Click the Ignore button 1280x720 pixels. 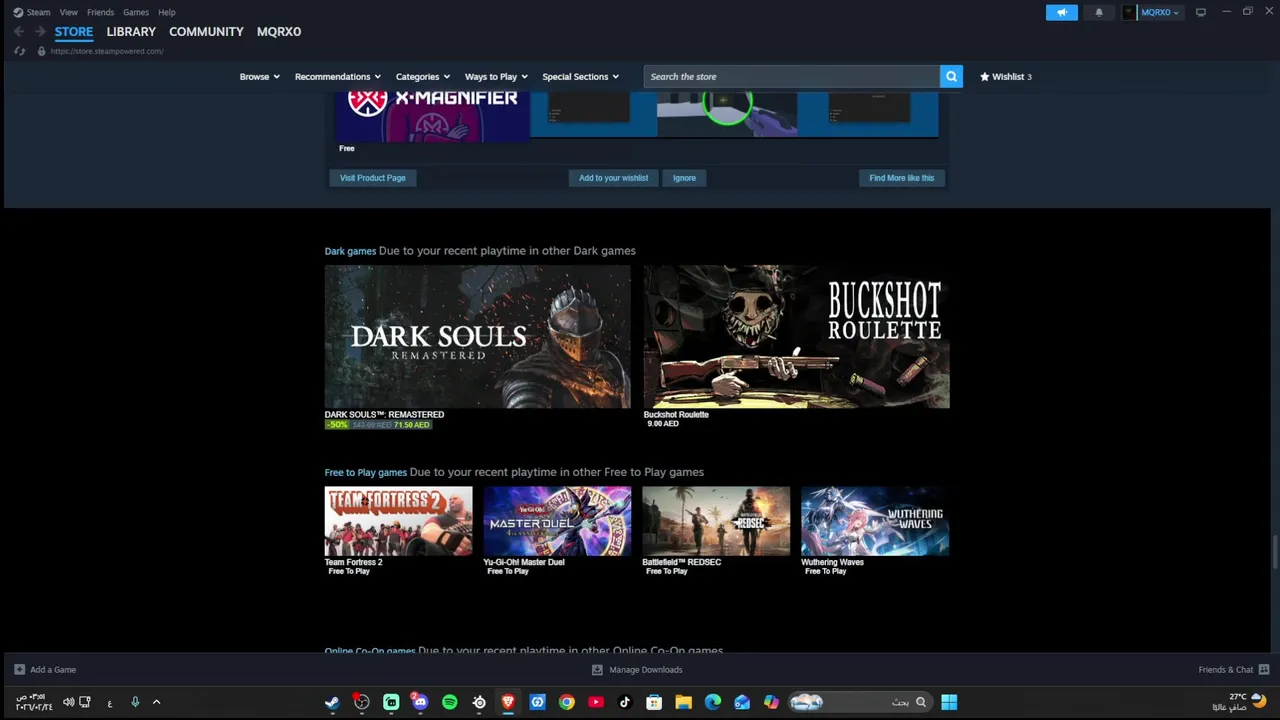(x=684, y=178)
